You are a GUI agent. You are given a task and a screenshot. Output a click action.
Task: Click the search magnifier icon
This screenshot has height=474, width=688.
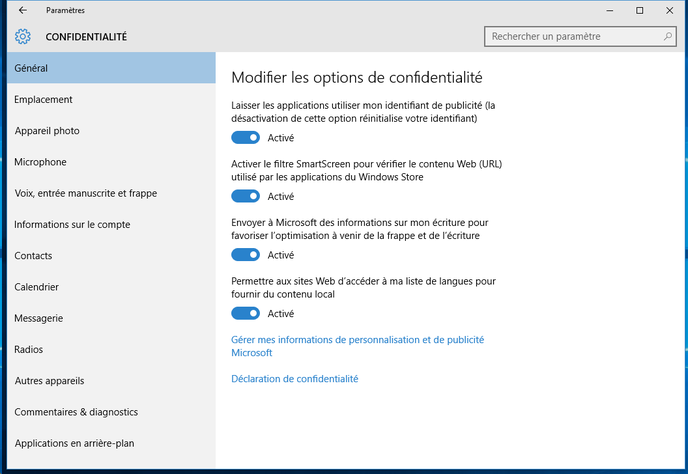(667, 36)
